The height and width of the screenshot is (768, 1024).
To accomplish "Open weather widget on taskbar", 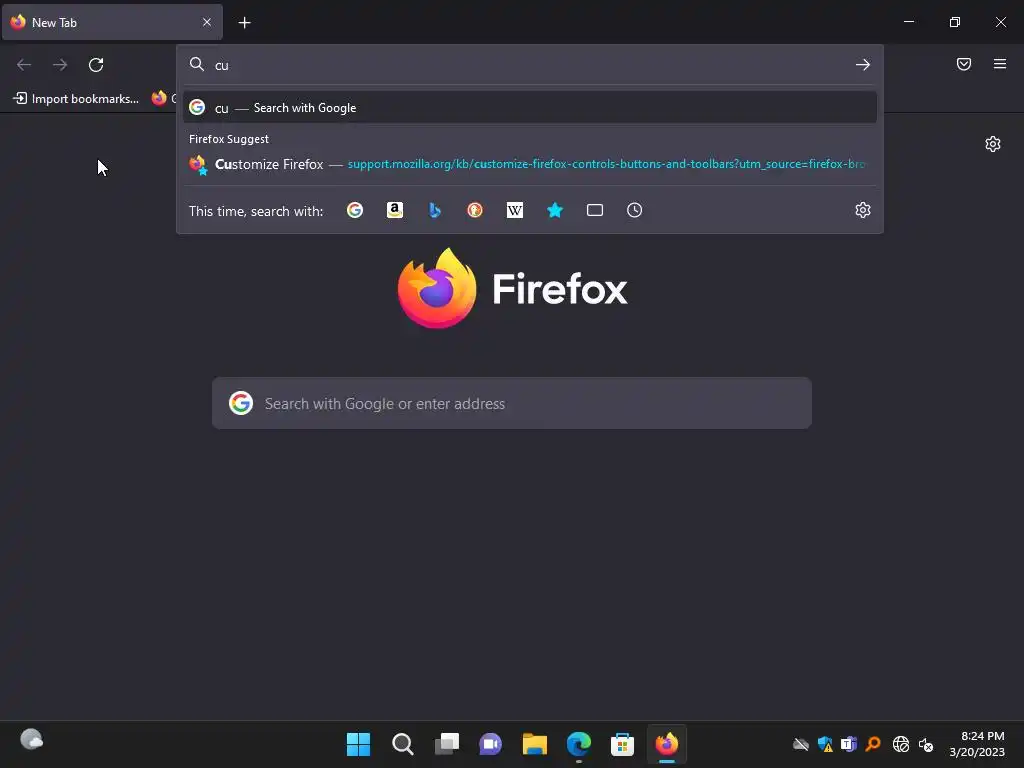I will pos(31,740).
